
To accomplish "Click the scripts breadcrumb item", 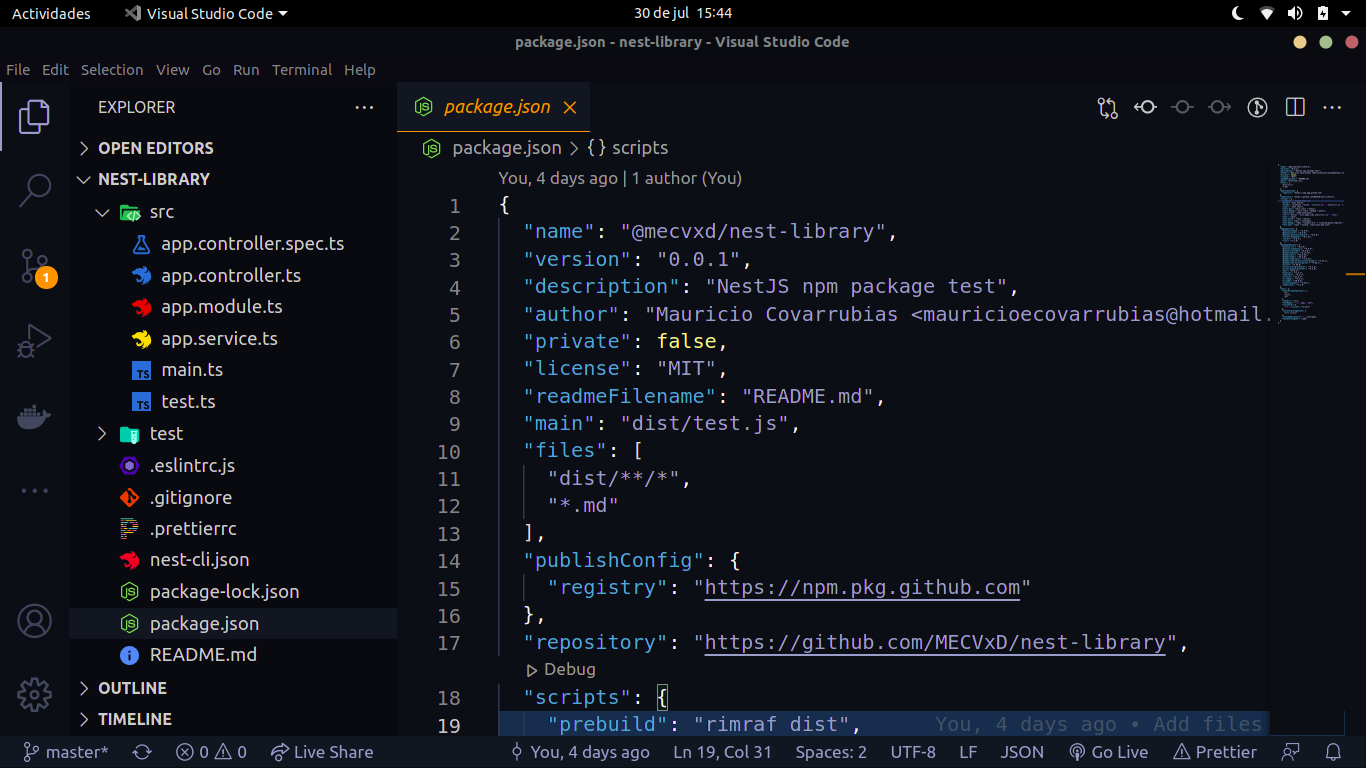I will point(627,148).
